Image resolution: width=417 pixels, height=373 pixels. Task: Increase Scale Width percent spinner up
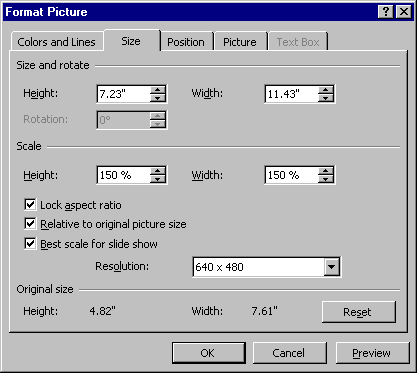pyautogui.click(x=326, y=171)
